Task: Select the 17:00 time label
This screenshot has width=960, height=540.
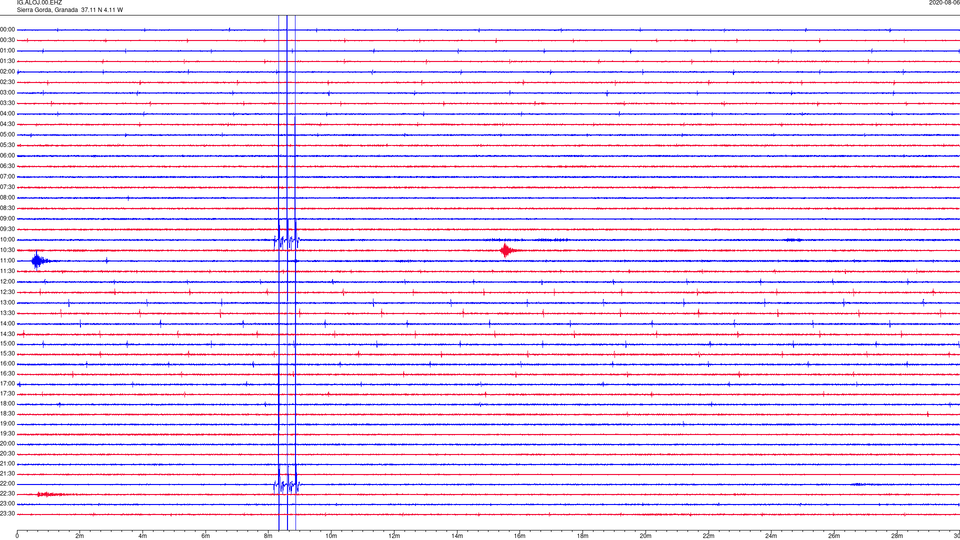Action: (7, 384)
